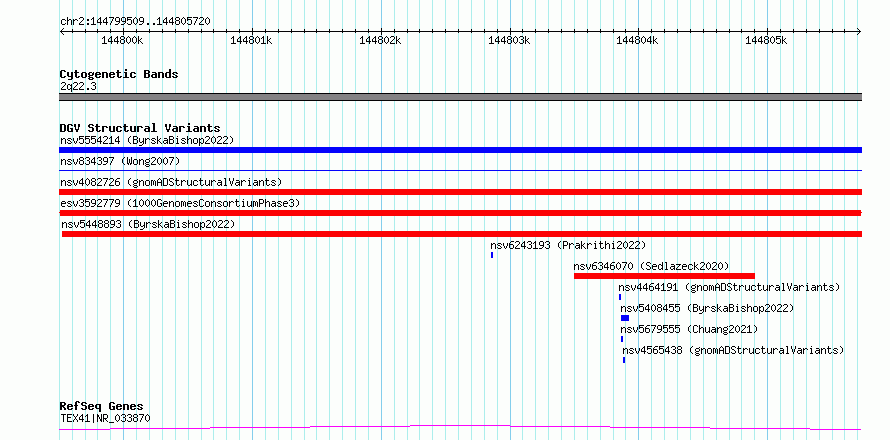Open the nsv834397 (Wong2007) label
Screen dimensions: 890x440
click(120, 161)
